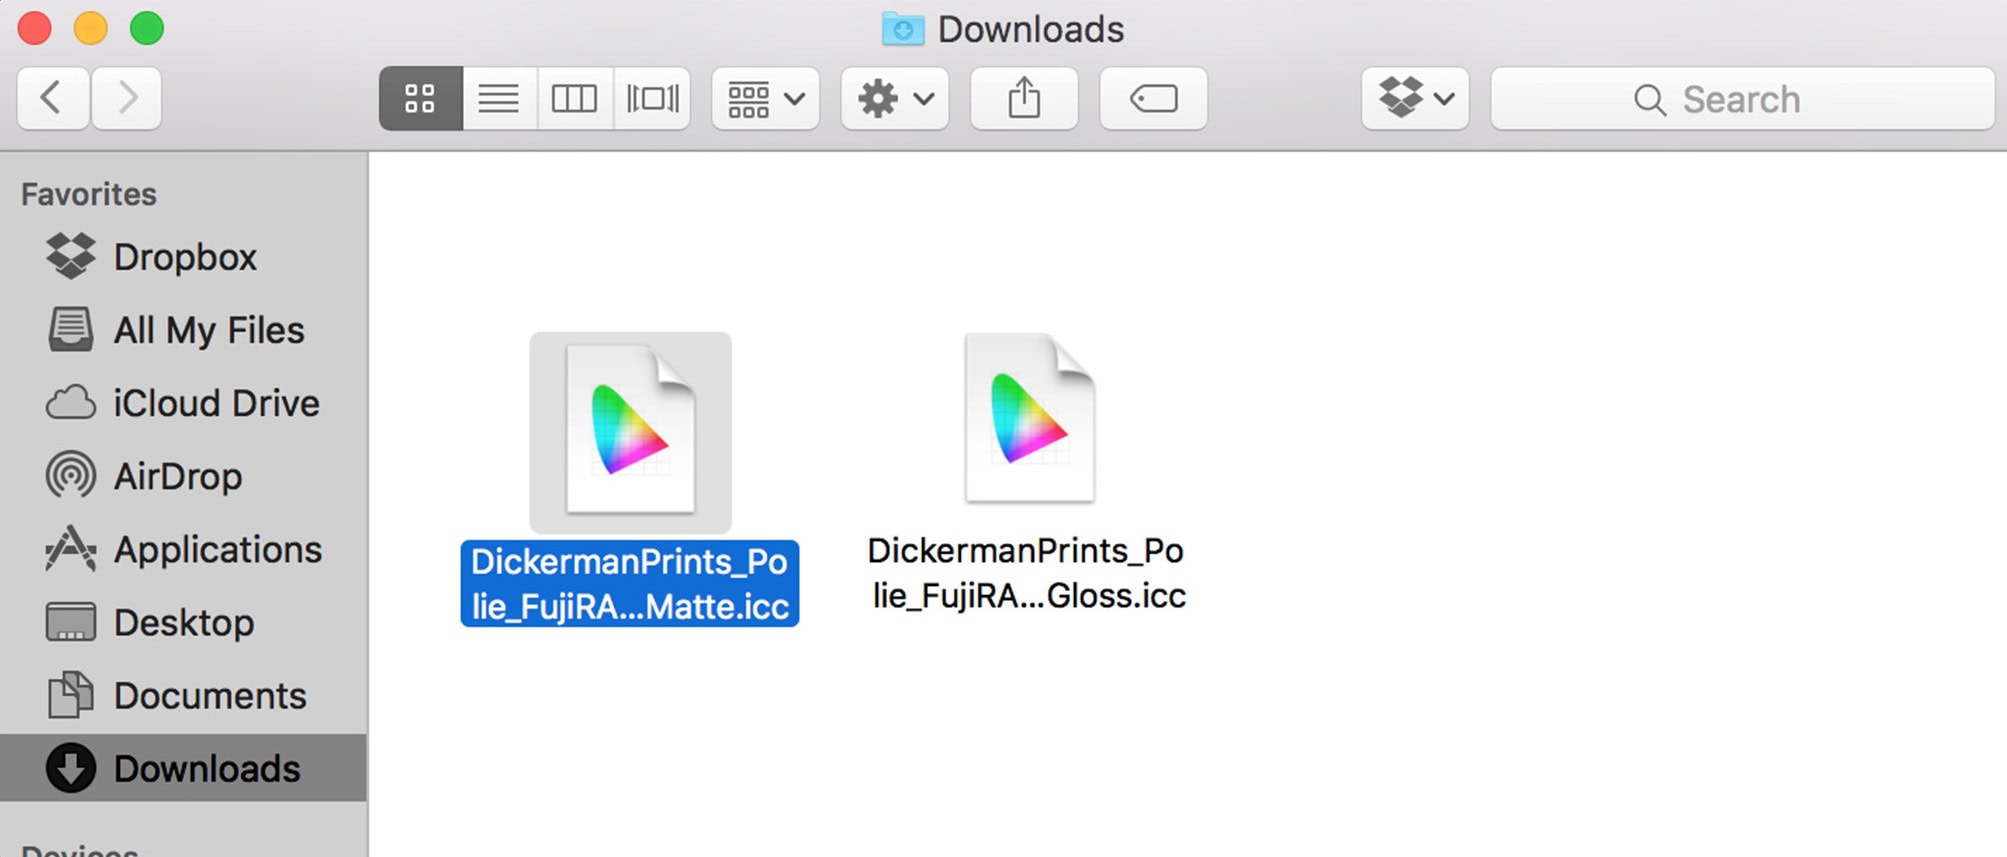This screenshot has height=857, width=2007.
Task: Go back to previous folder
Action: [53, 99]
